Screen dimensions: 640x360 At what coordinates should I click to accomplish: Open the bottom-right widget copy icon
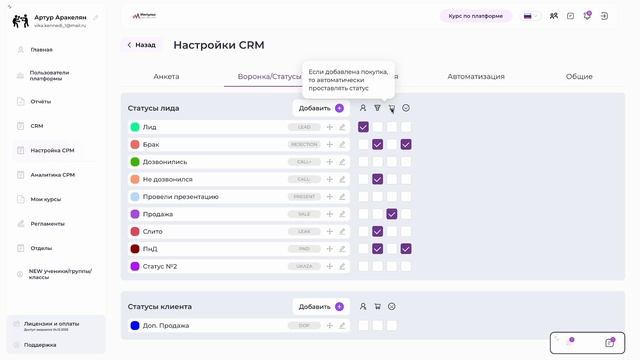(x=609, y=342)
